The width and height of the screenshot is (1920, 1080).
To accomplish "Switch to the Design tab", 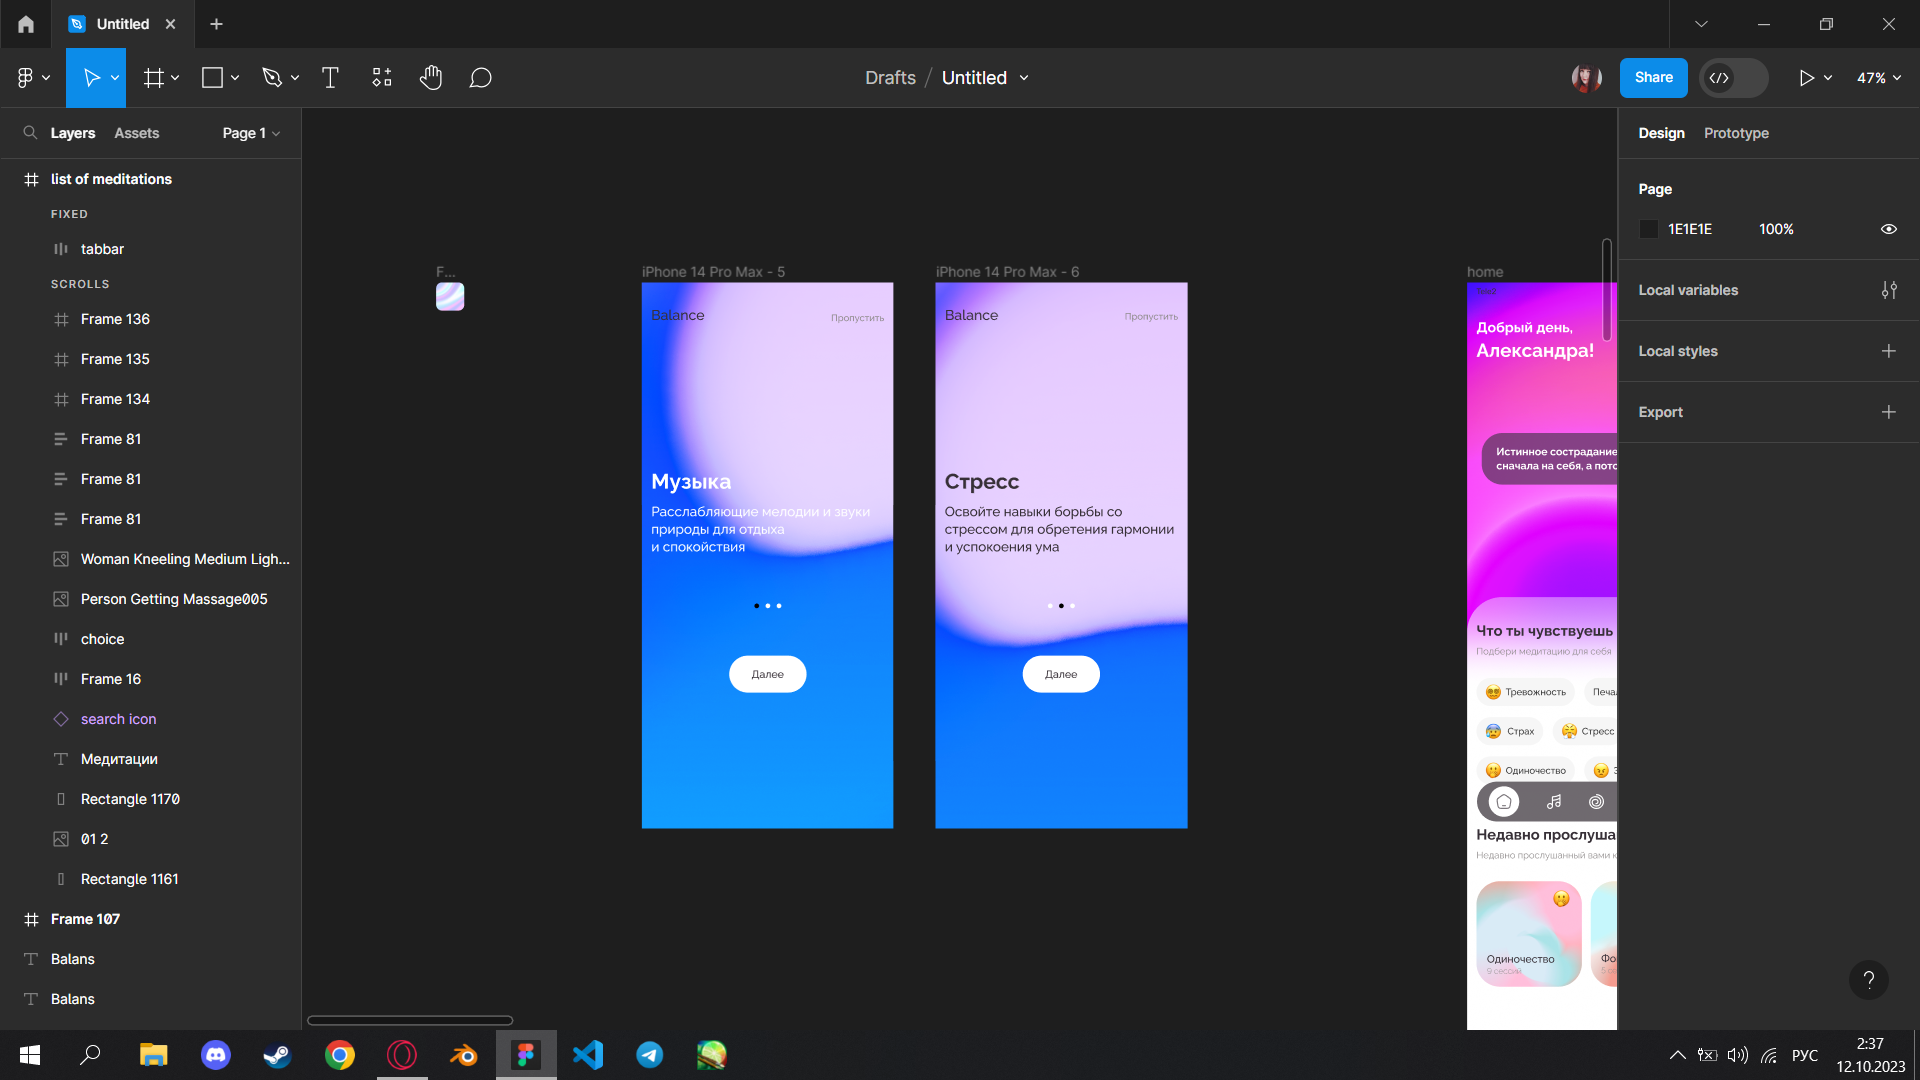I will click(x=1661, y=133).
